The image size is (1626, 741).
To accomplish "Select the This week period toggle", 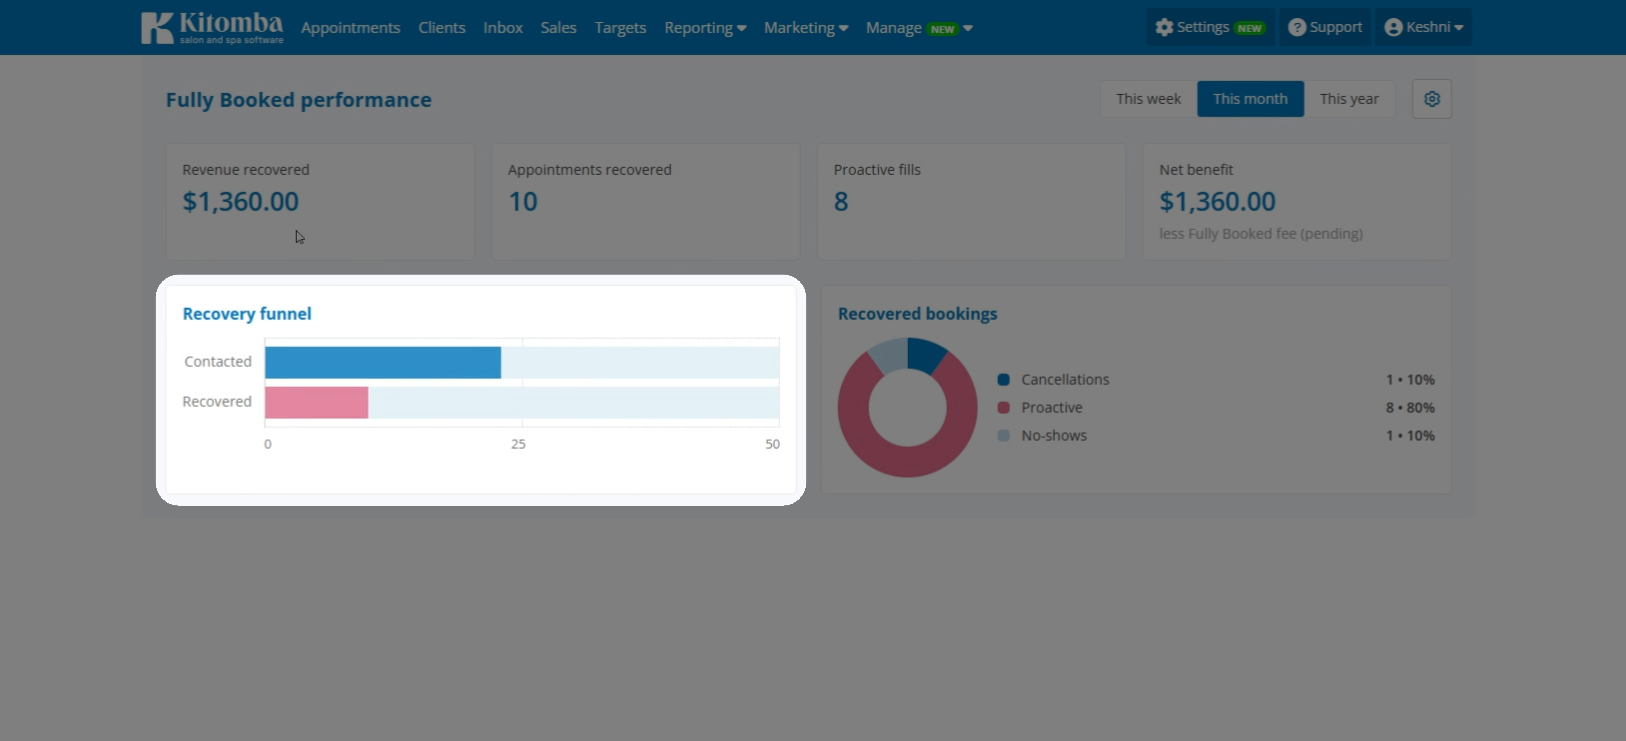I will click(x=1148, y=99).
